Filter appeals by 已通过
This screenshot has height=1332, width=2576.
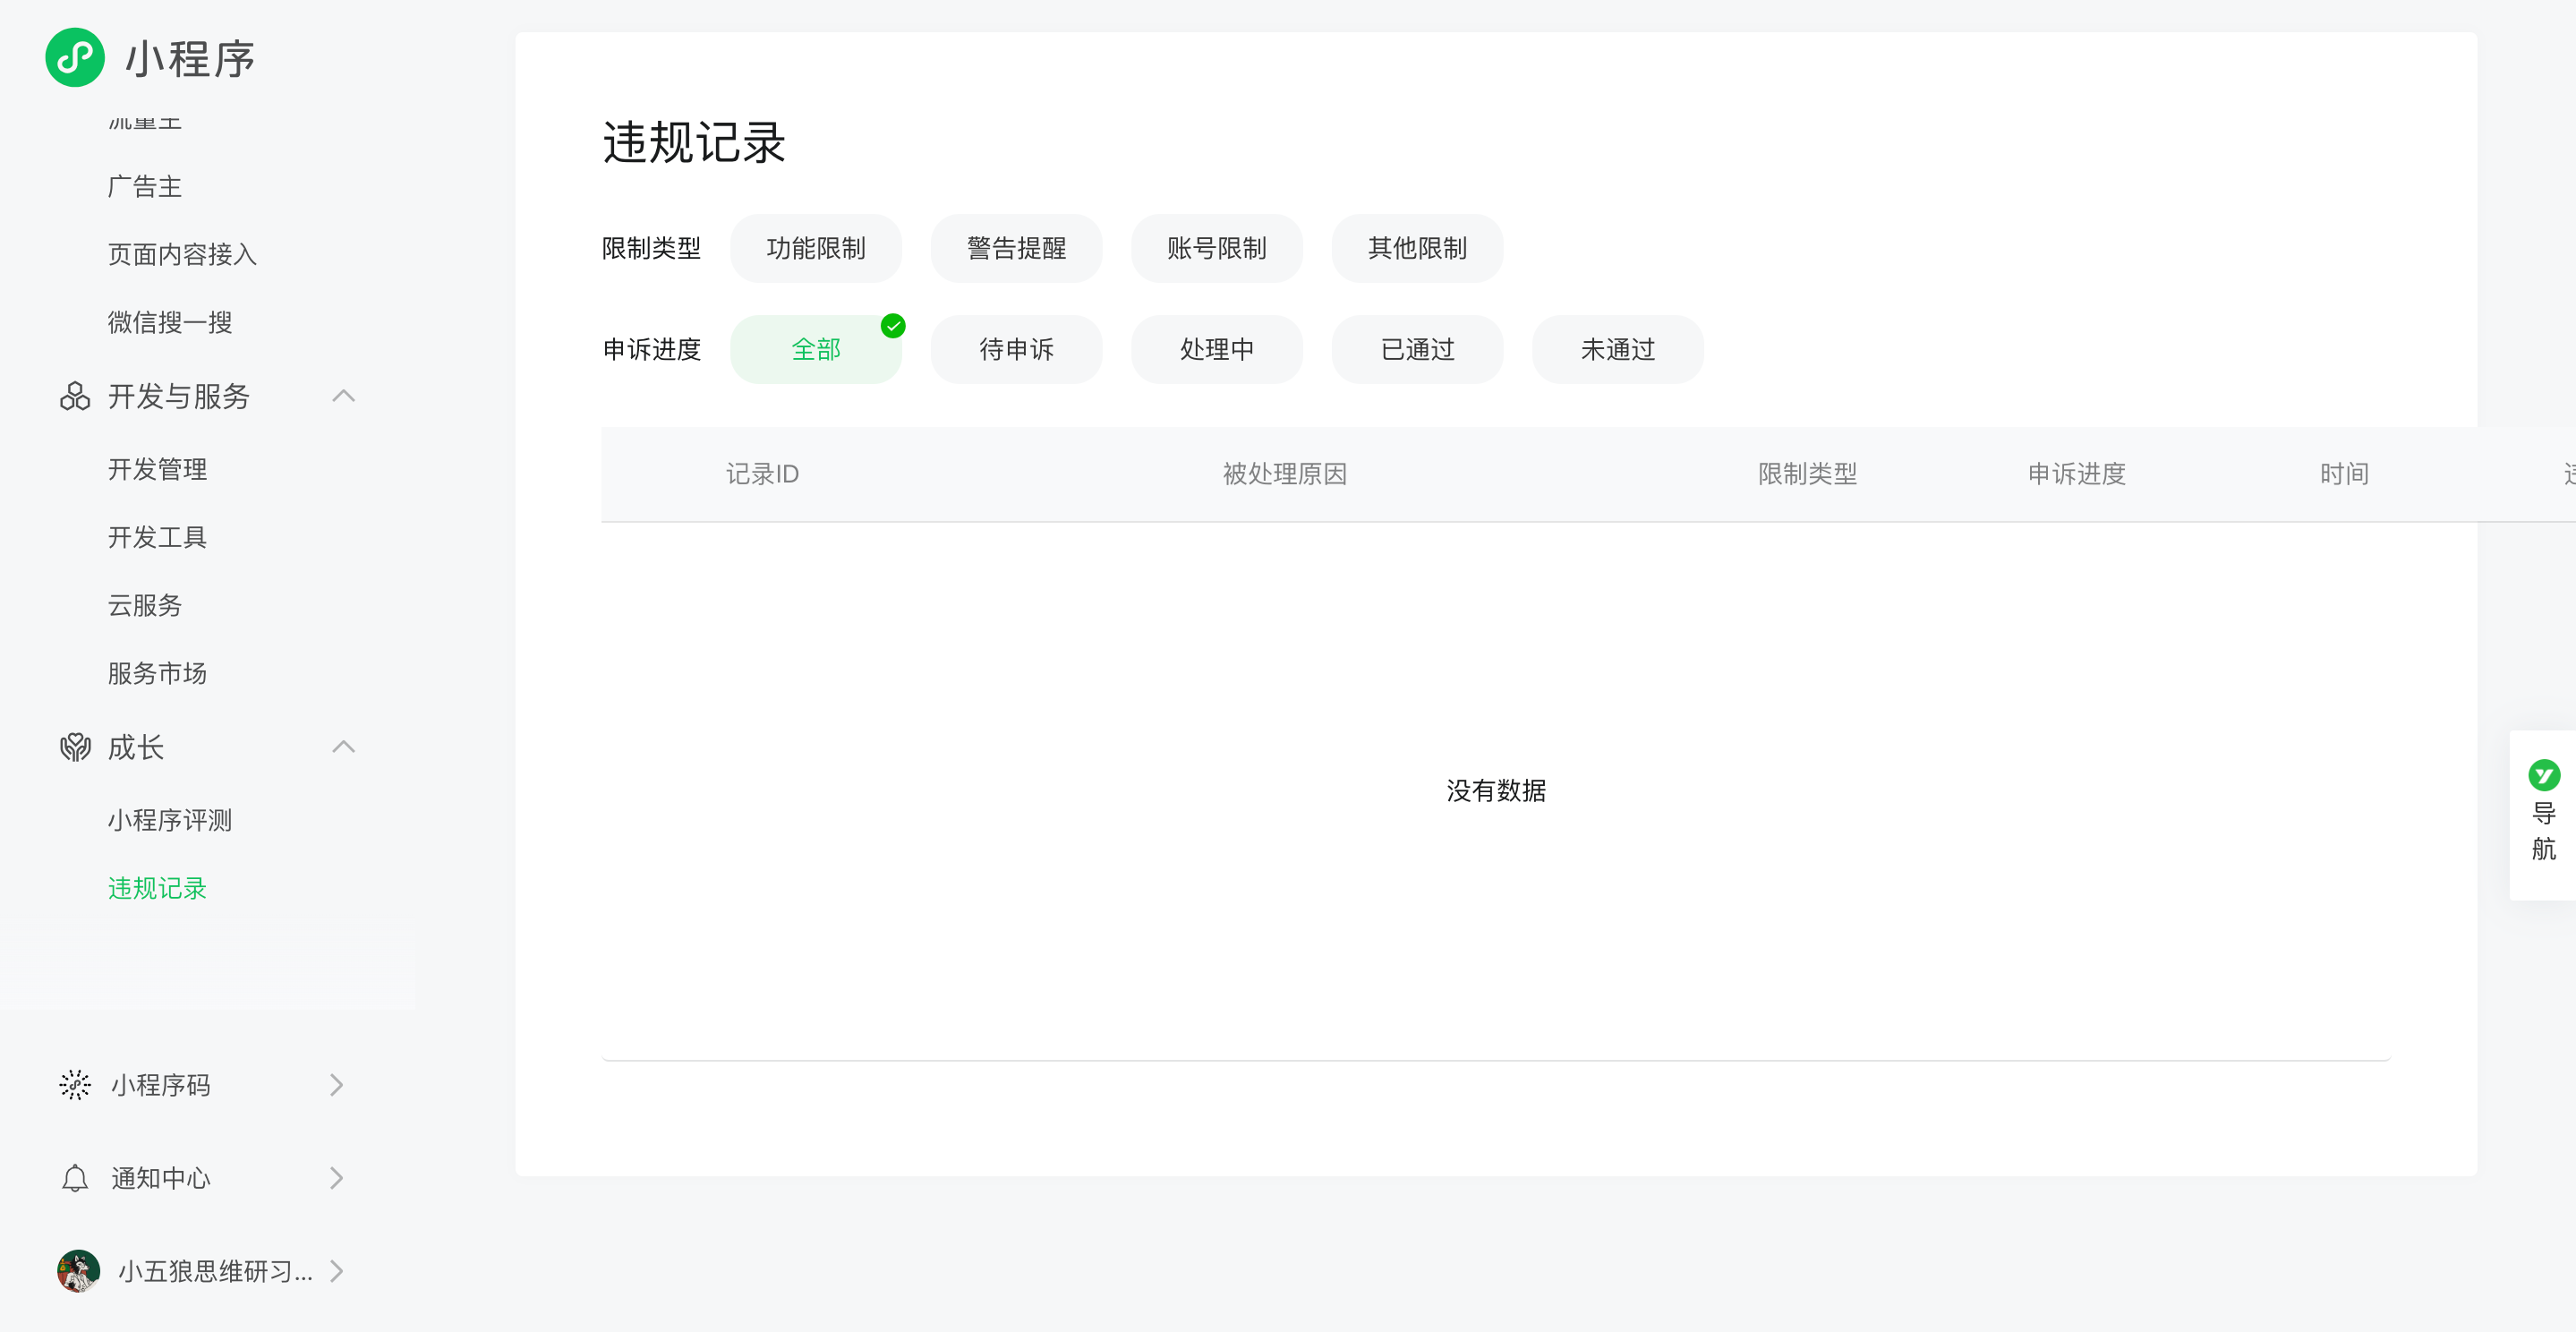click(1417, 349)
